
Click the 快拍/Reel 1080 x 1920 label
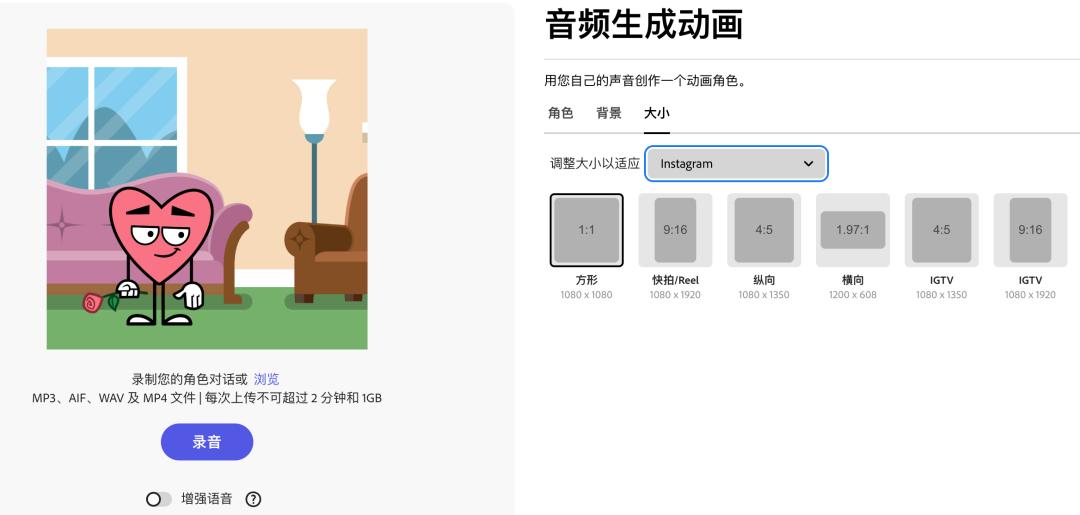[x=675, y=287]
